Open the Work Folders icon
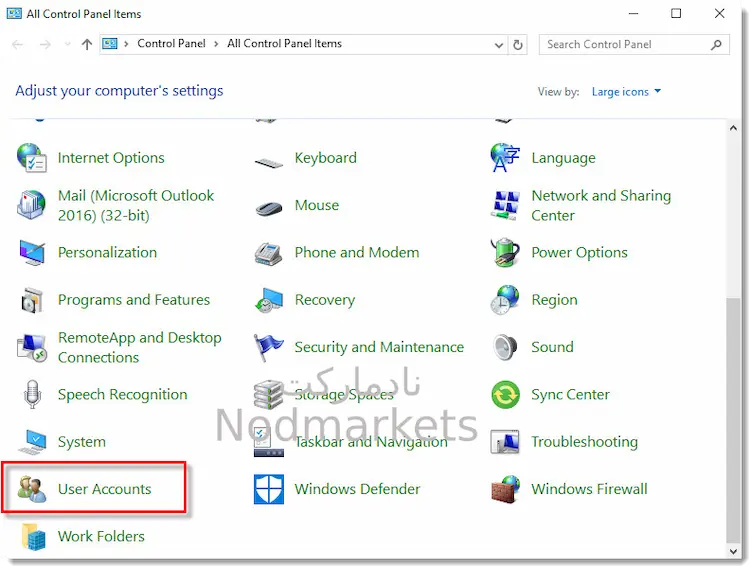This screenshot has width=750, height=567. [33, 536]
